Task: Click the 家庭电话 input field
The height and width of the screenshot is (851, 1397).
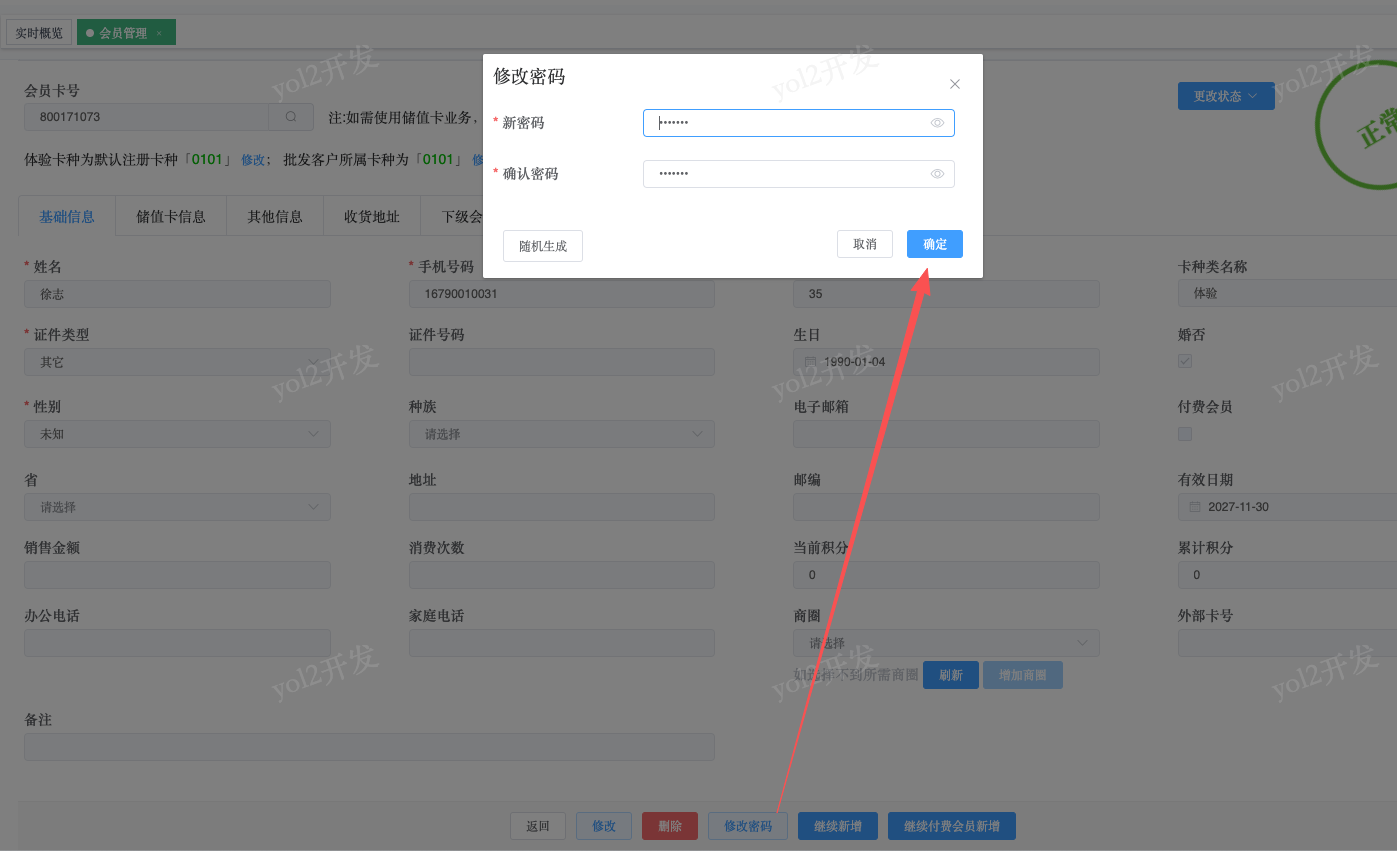Action: [562, 643]
